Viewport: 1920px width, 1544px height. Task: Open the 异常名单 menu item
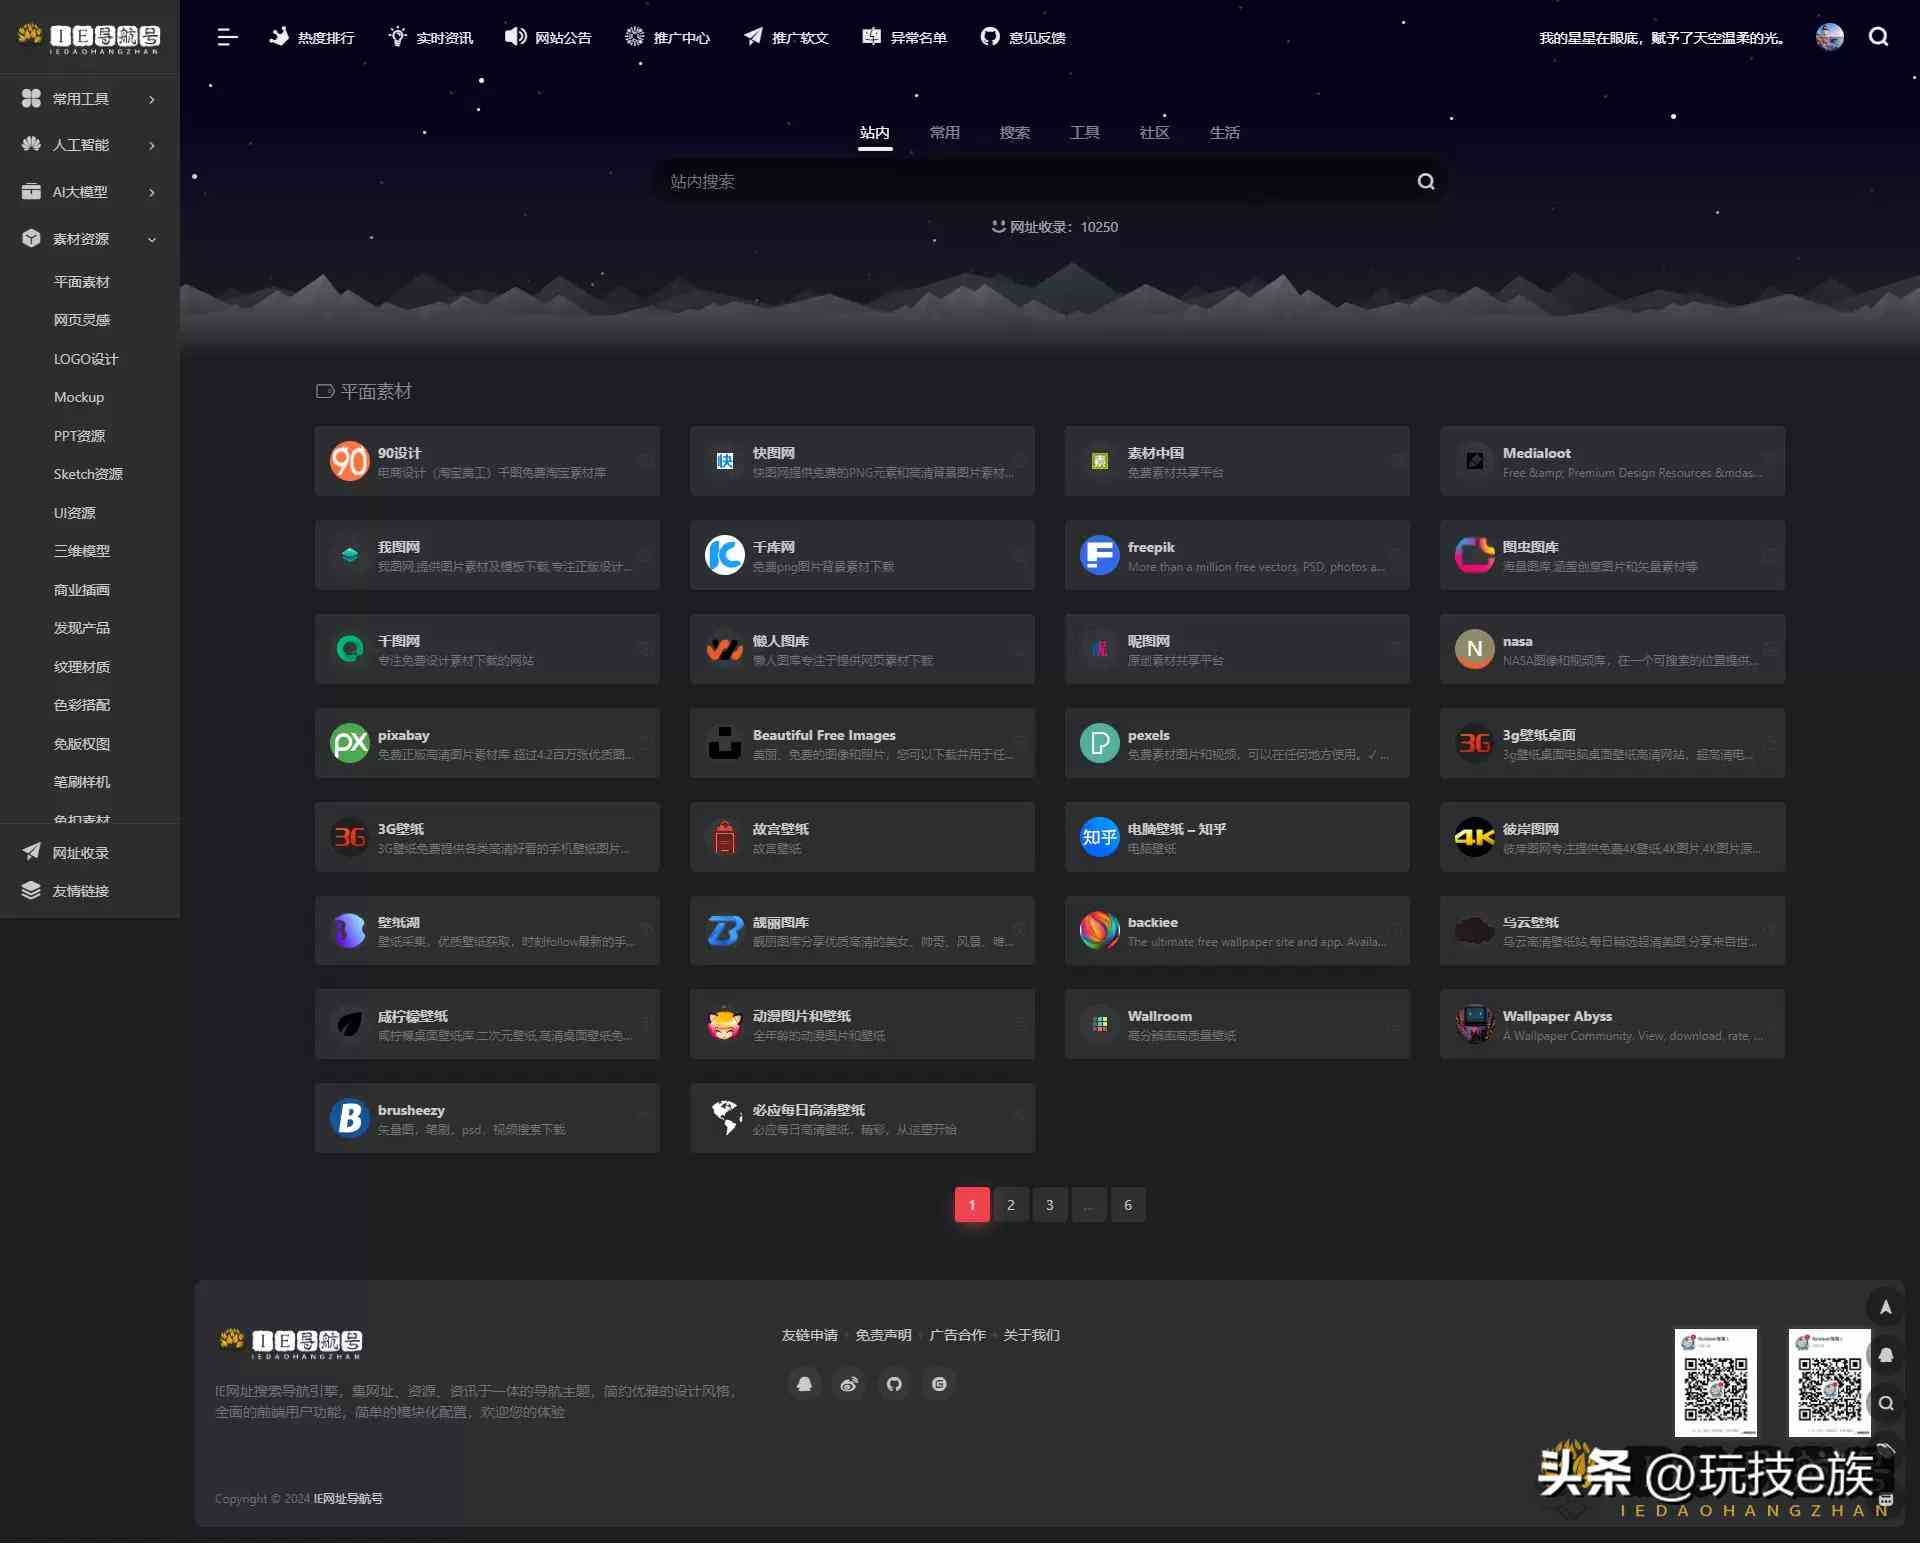[x=905, y=37]
